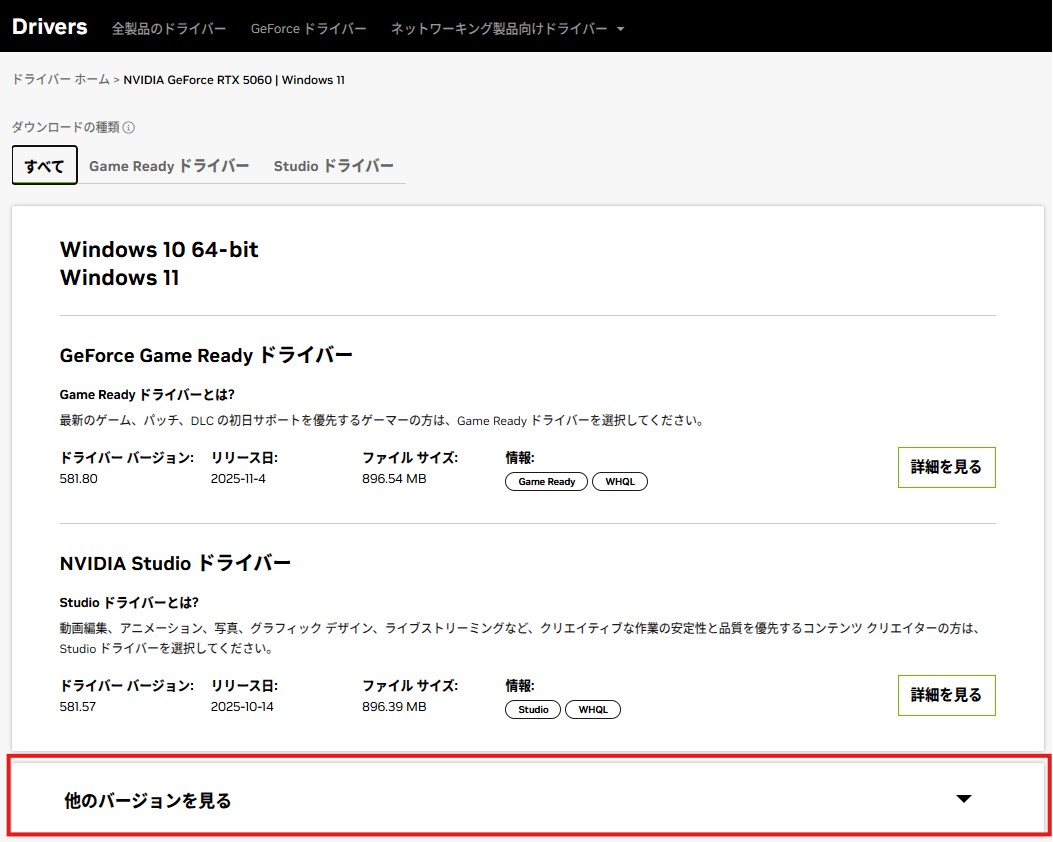Go to ドライバー ホーム breadcrumb link
Viewport: 1053px width, 842px height.
point(60,79)
